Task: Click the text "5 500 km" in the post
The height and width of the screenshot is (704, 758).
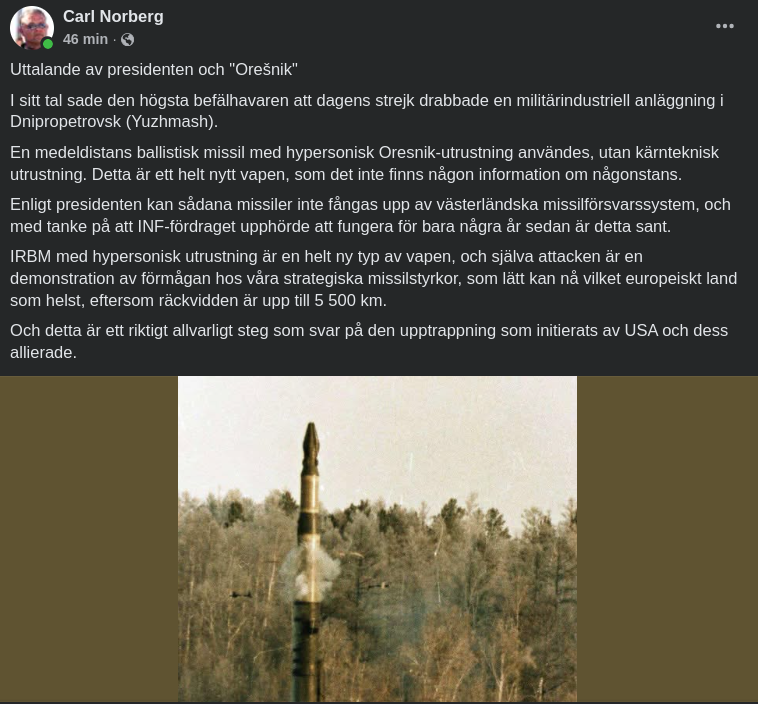Action: point(349,300)
